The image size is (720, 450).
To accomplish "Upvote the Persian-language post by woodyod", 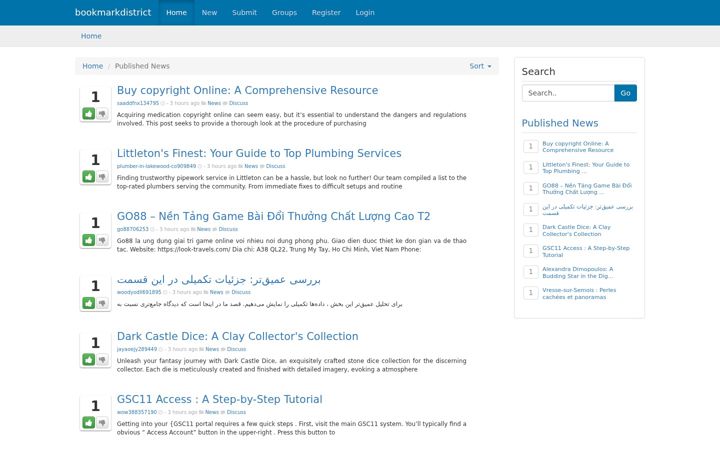I will pyautogui.click(x=89, y=303).
